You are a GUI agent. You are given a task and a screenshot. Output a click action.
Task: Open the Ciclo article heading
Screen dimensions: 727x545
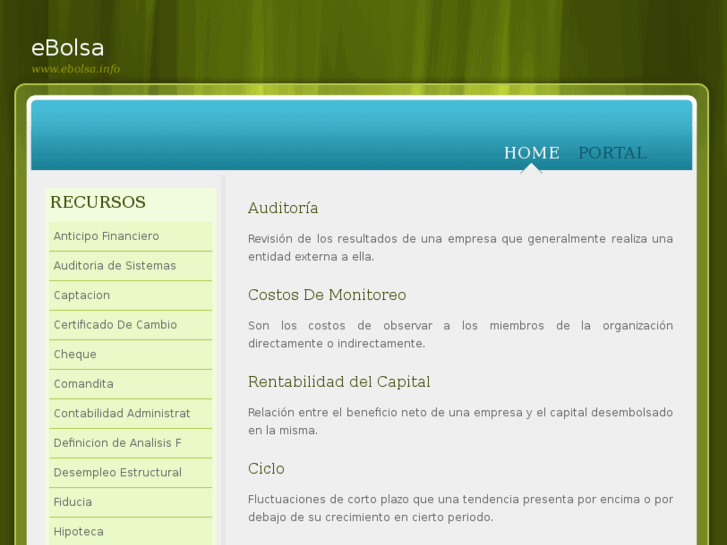point(266,469)
